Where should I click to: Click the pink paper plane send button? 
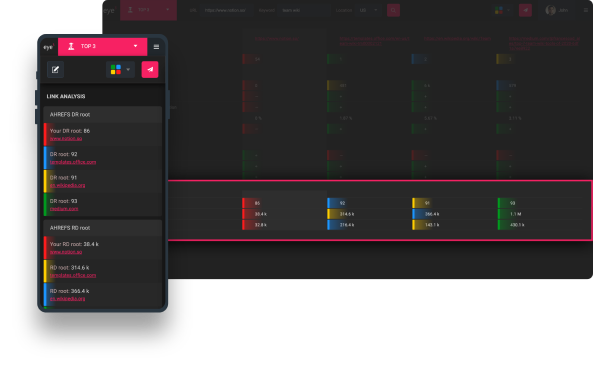pyautogui.click(x=150, y=70)
